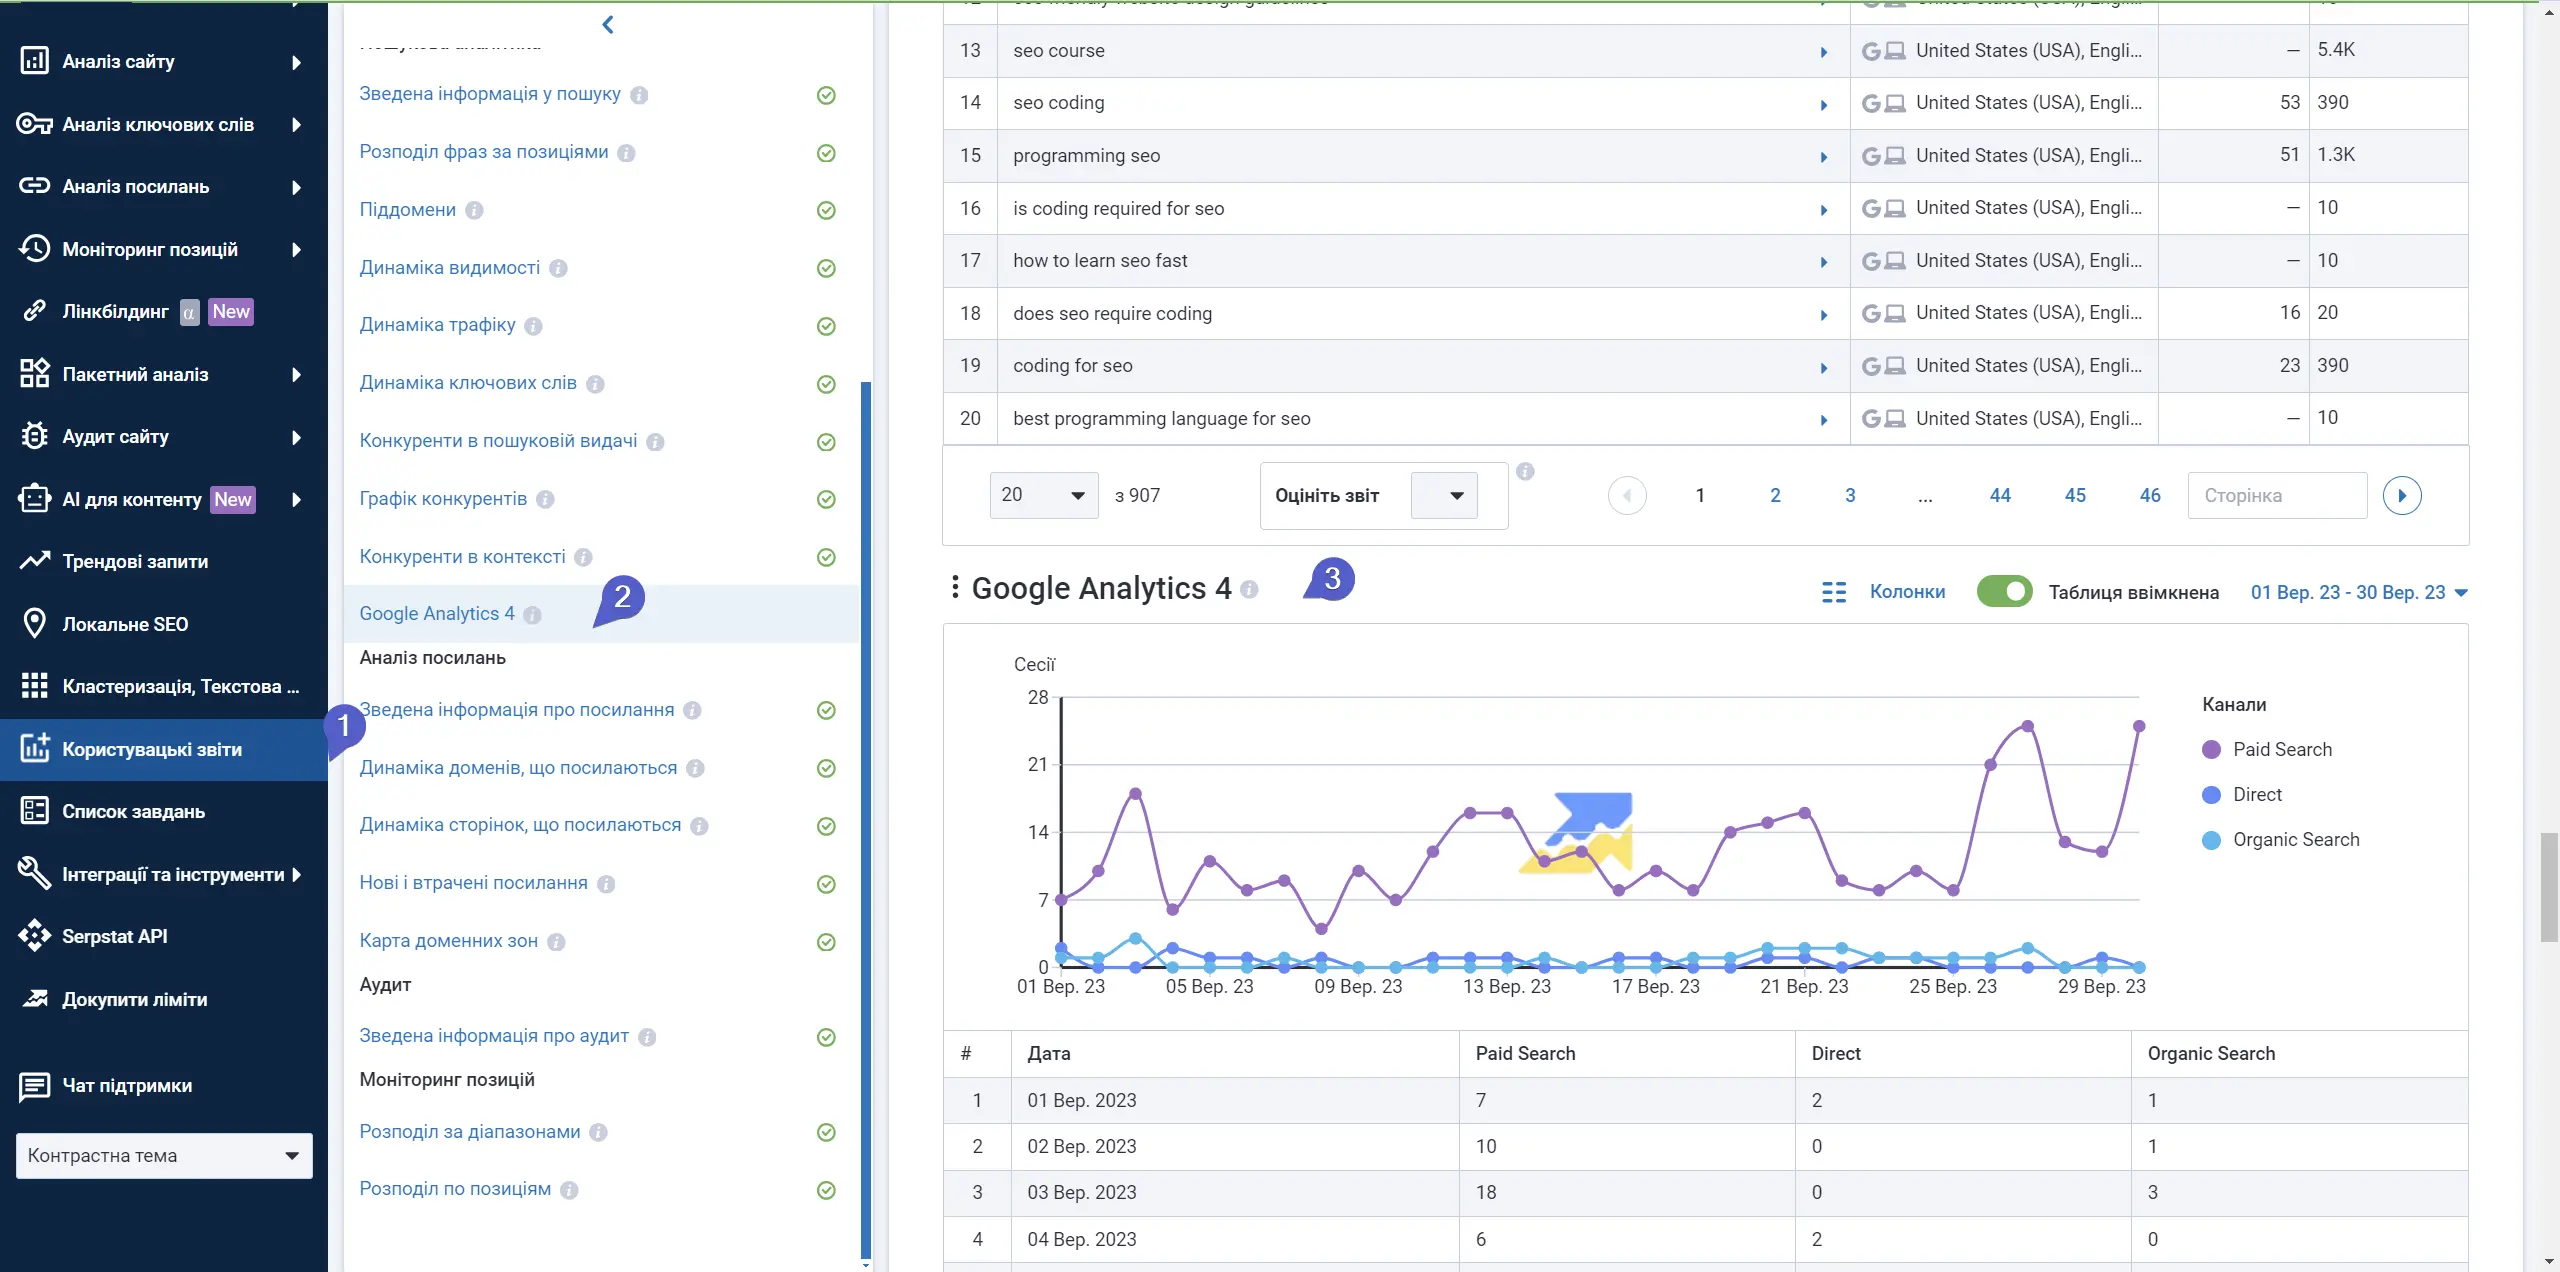Click Paid Search legend color dot
2560x1272 pixels.
pyautogui.click(x=2211, y=750)
